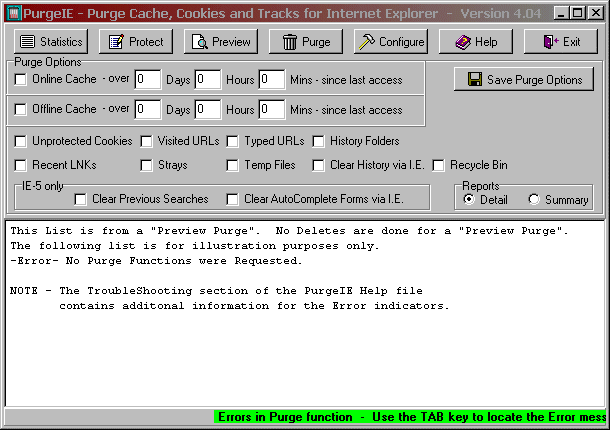Image resolution: width=610 pixels, height=430 pixels.
Task: Click the Offline Cache Mins field
Action: pos(272,109)
